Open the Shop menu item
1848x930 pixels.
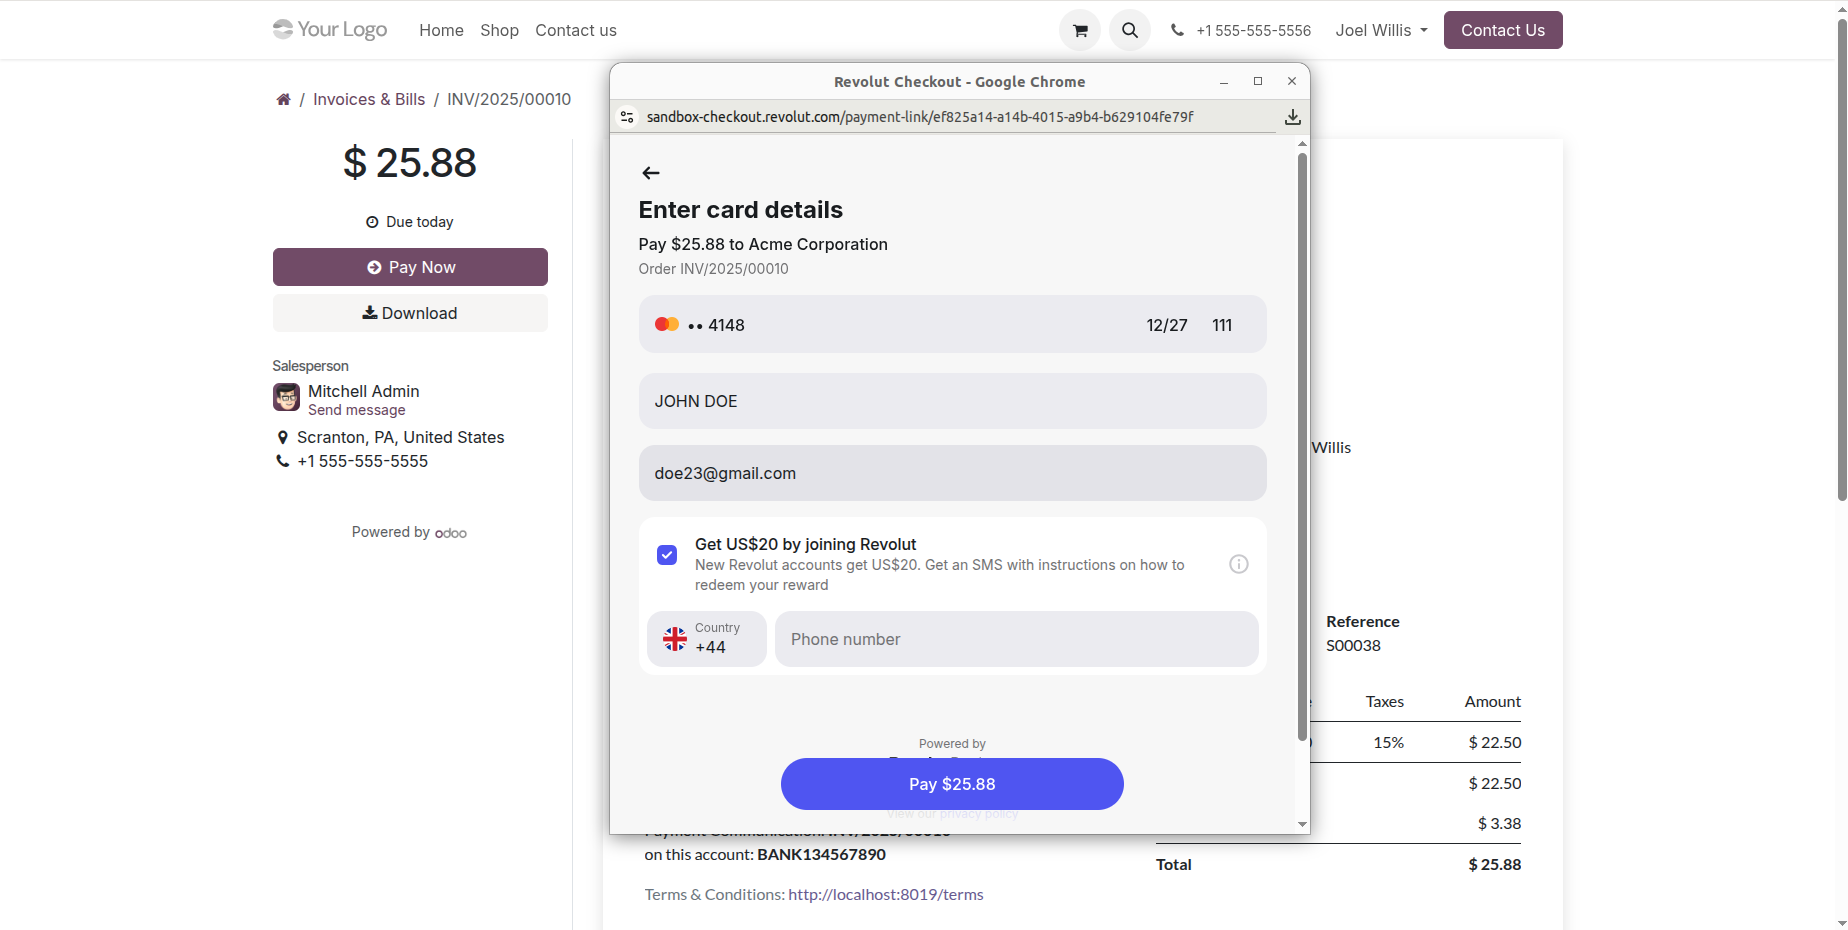[499, 31]
